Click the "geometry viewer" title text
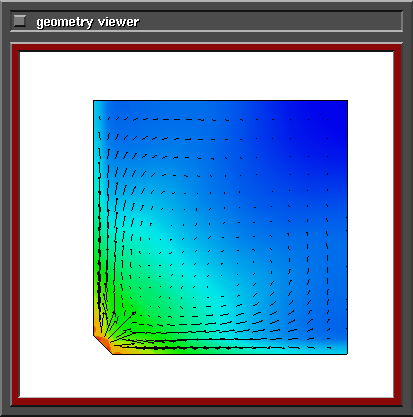The image size is (413, 417). (88, 22)
